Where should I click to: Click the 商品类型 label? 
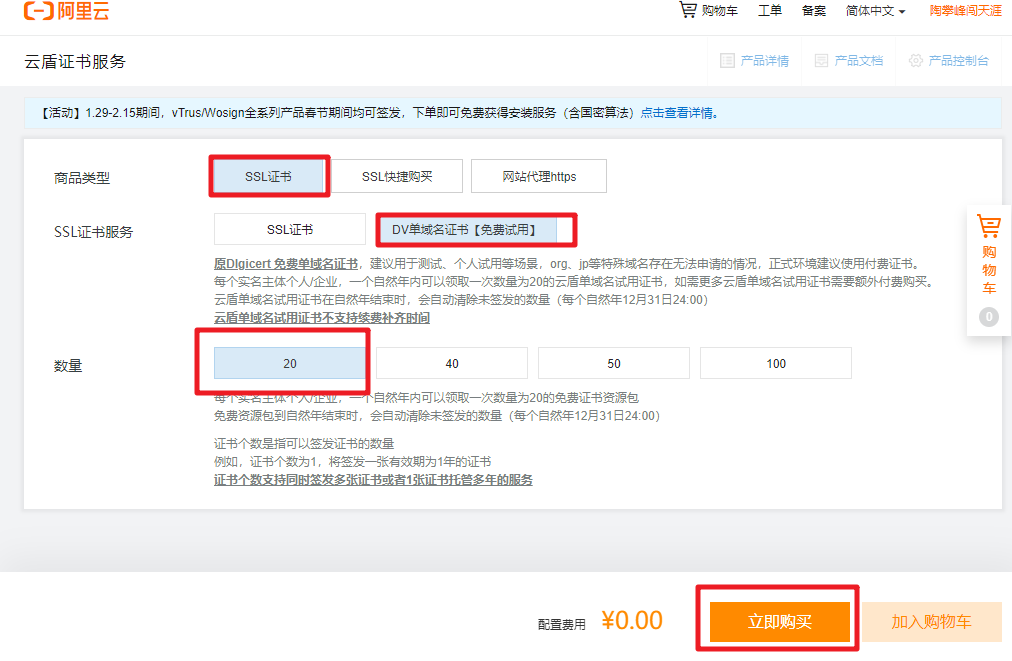pyautogui.click(x=82, y=178)
